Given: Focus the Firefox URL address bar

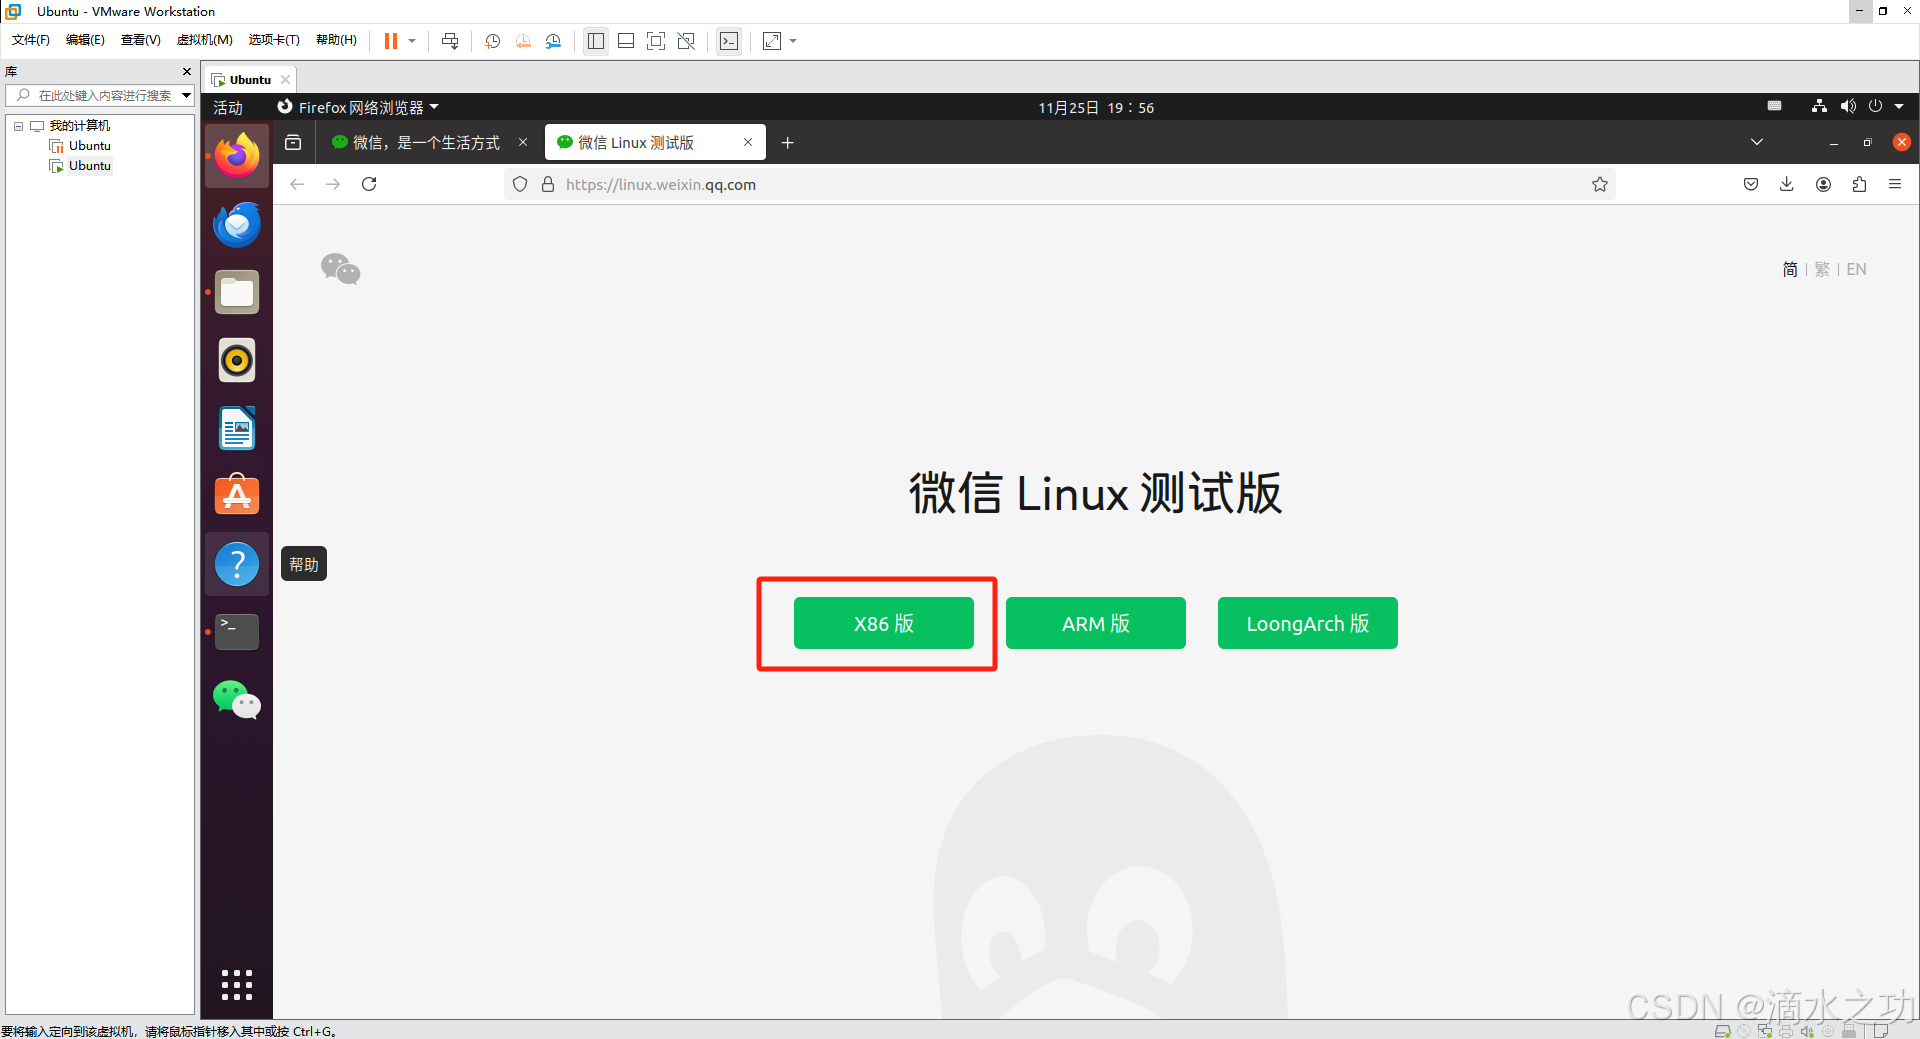Looking at the screenshot, I should (1060, 184).
